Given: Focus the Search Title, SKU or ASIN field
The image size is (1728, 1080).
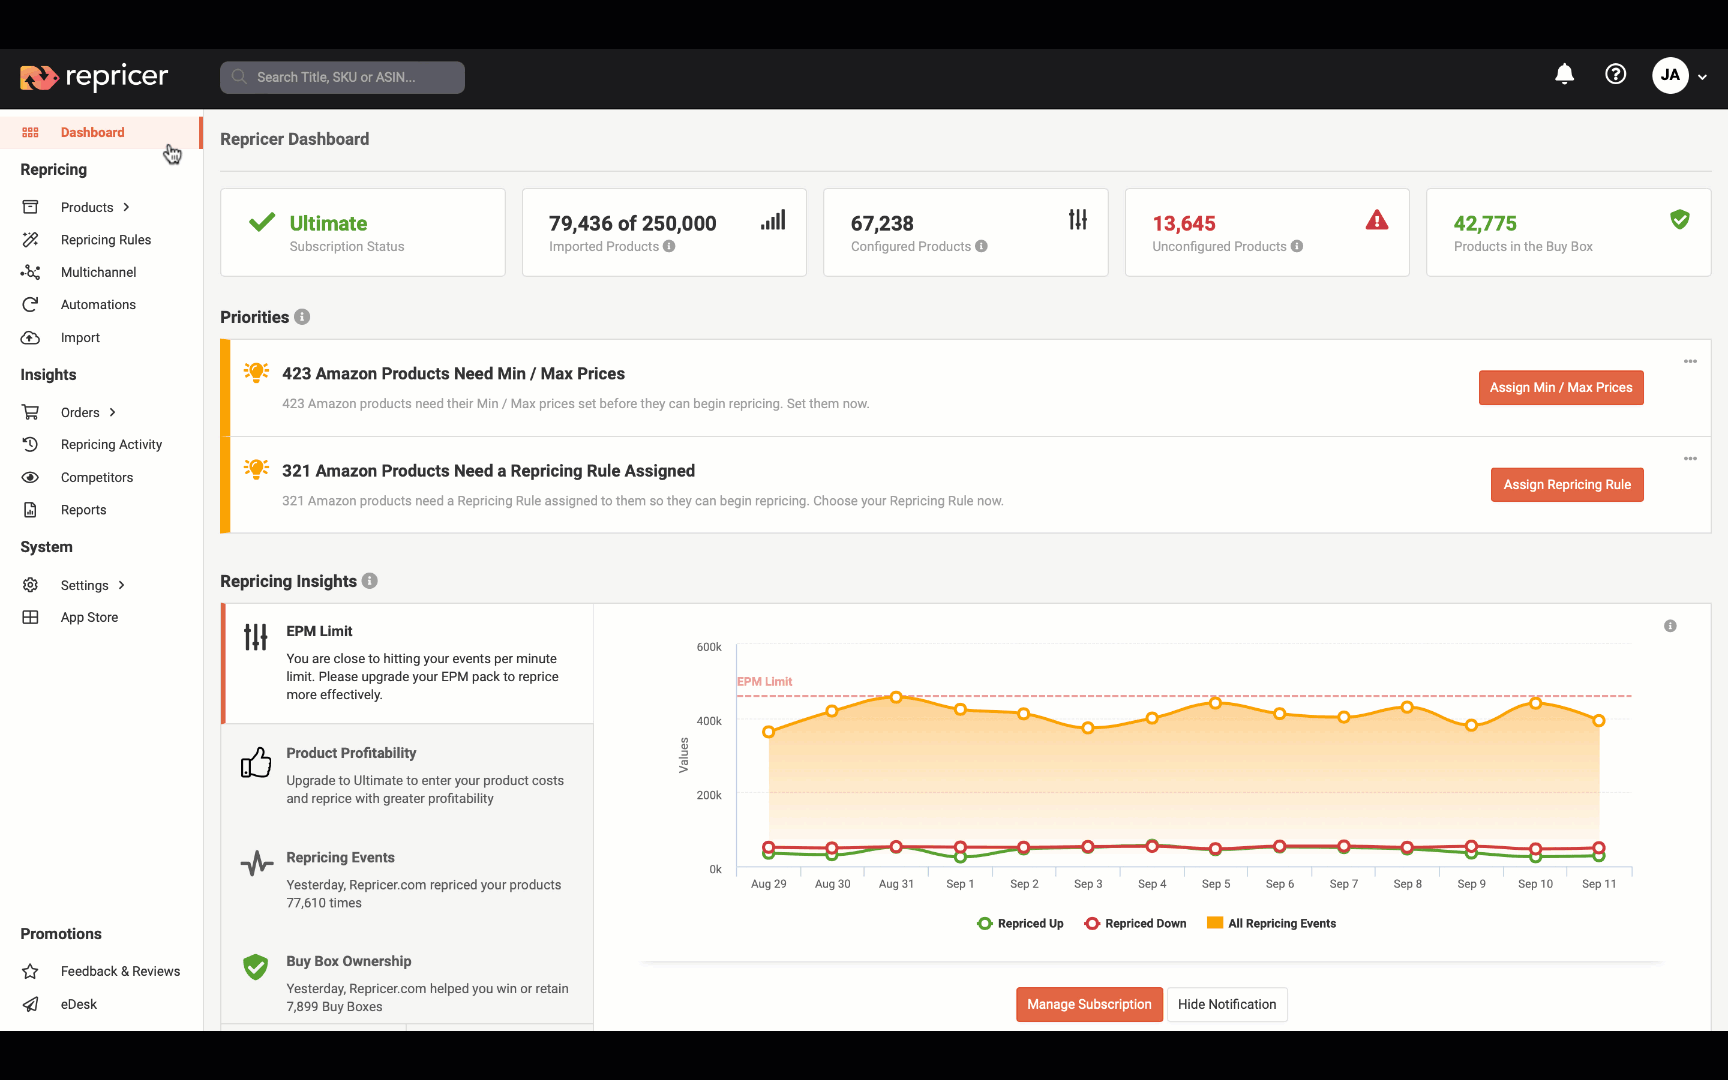Looking at the screenshot, I should click(342, 77).
